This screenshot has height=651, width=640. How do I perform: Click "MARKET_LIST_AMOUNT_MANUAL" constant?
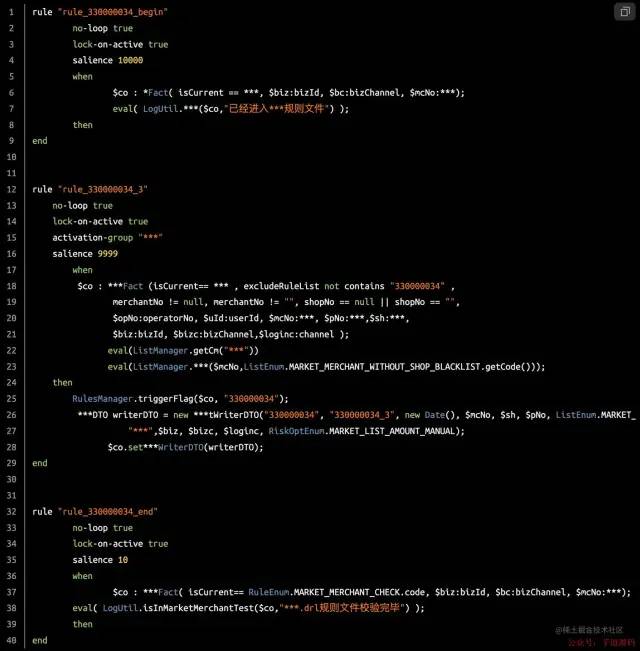coord(391,431)
